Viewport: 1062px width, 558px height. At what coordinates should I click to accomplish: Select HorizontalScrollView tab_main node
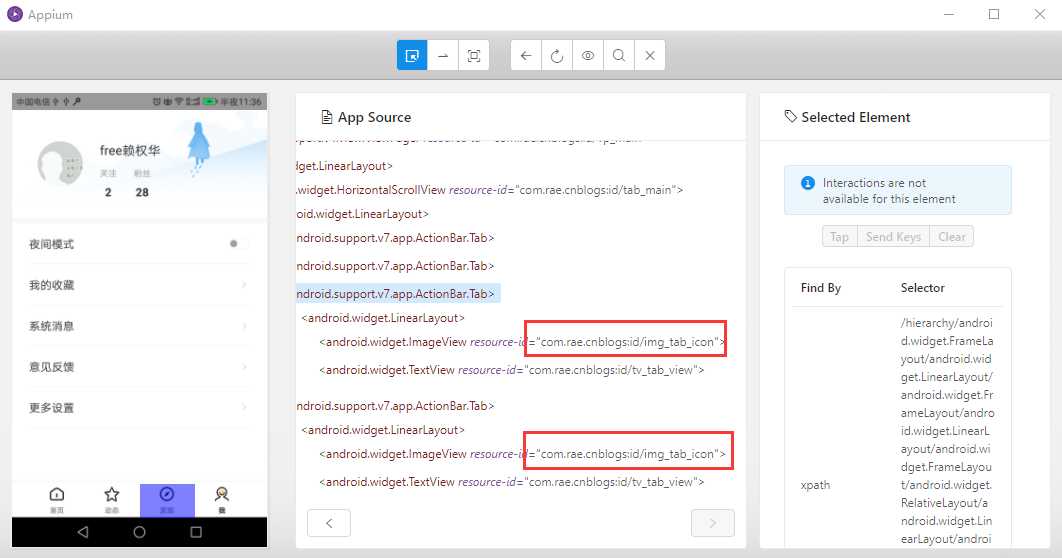coord(490,190)
